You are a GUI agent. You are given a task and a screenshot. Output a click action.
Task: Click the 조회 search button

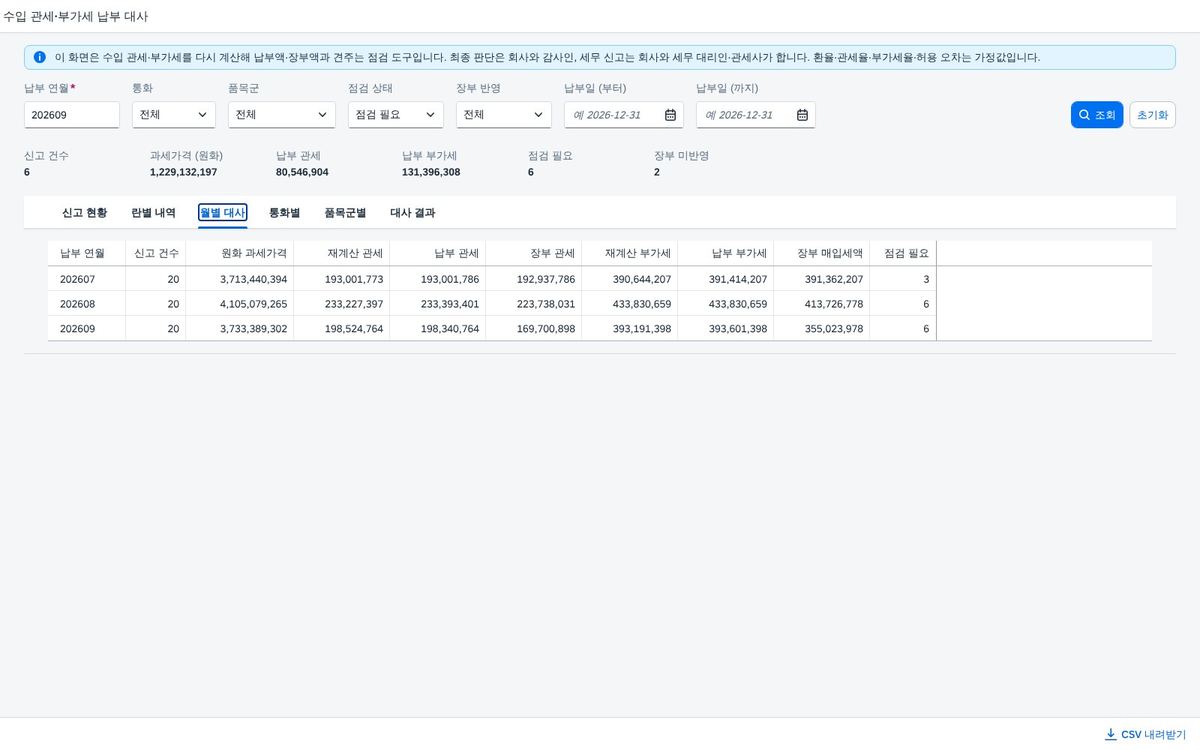(1097, 115)
